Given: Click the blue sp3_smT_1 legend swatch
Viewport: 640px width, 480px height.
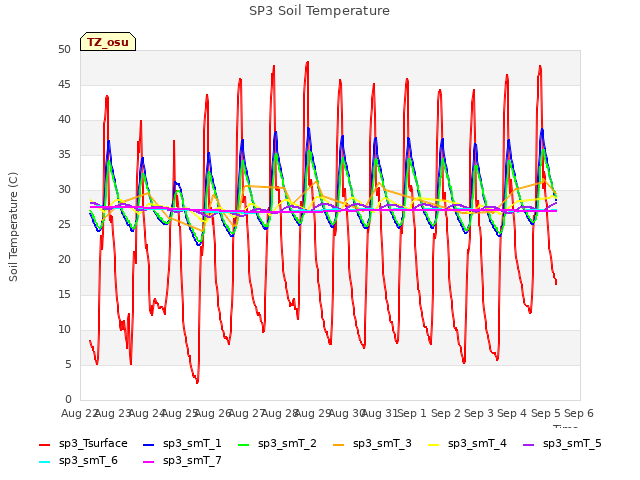Looking at the screenshot, I should 149,444.
